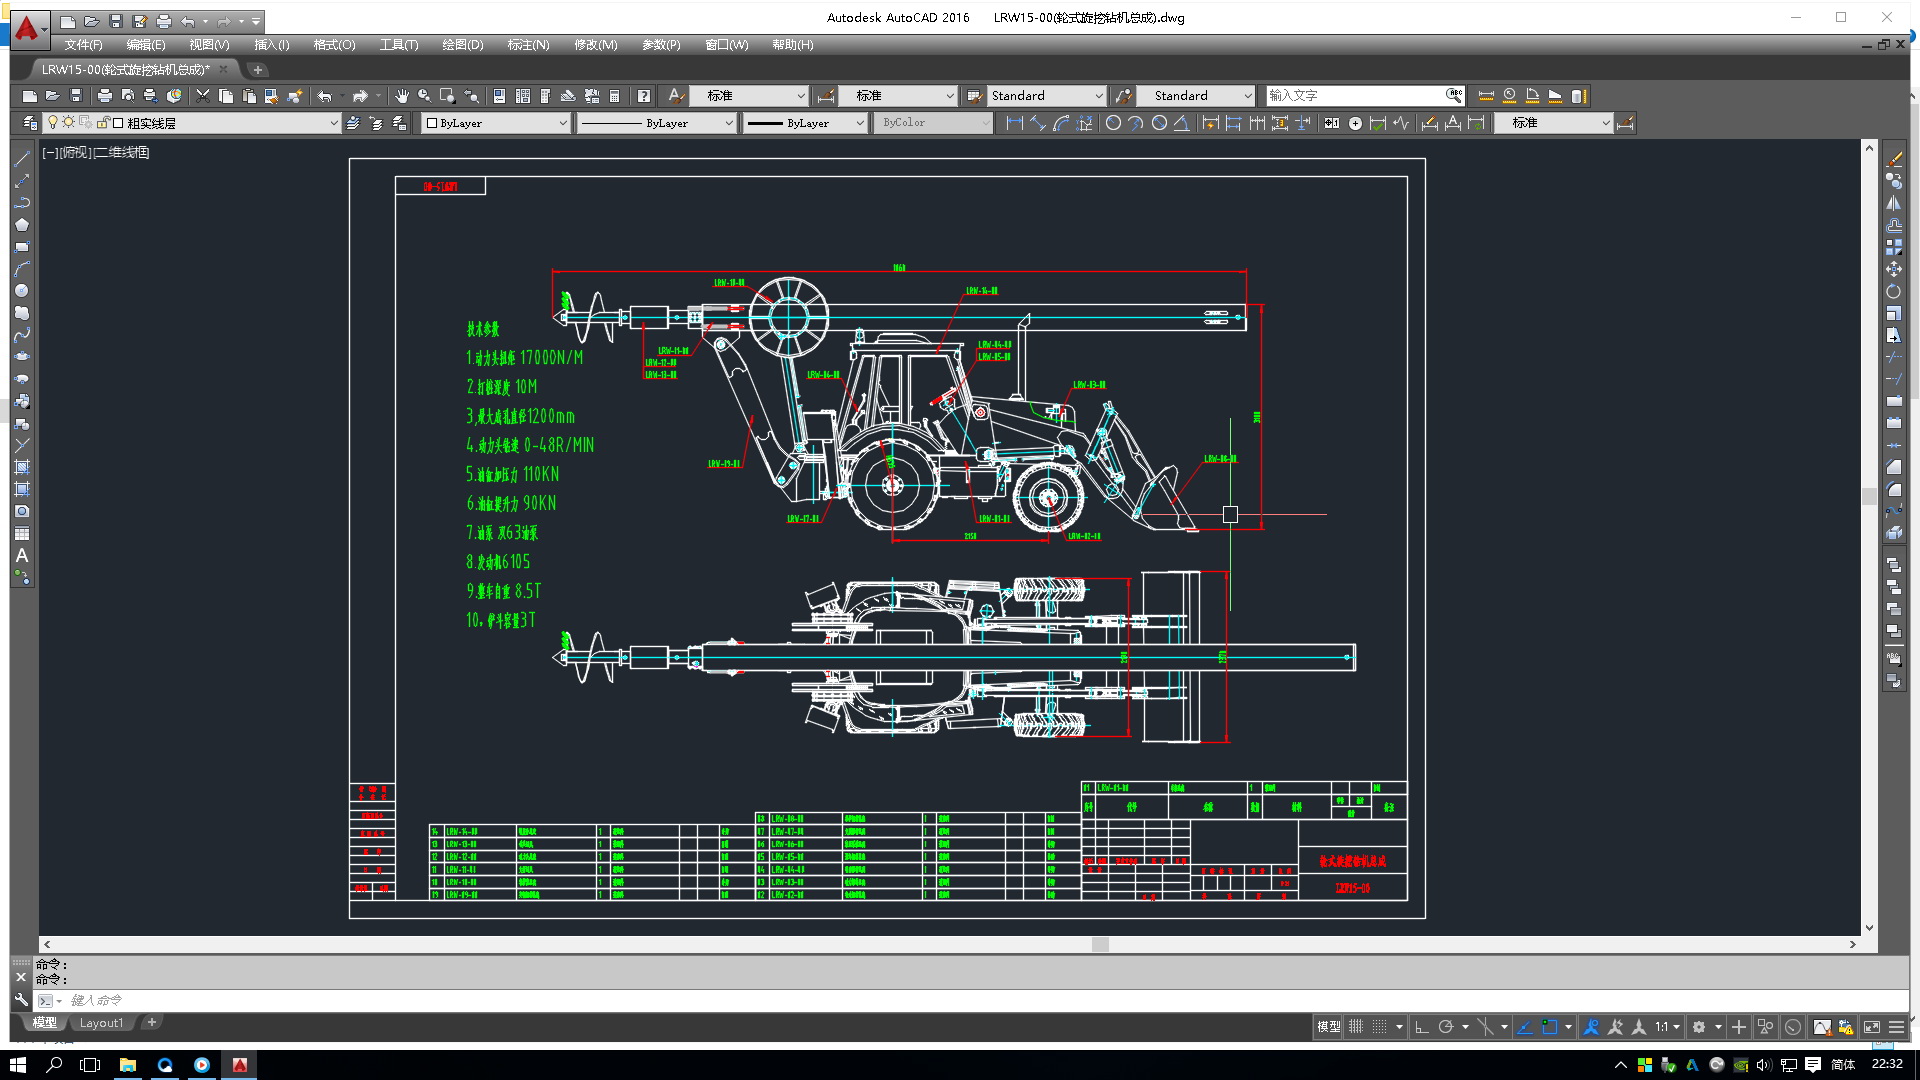Open the Layer Properties Manager icon
The height and width of the screenshot is (1080, 1920).
point(30,123)
